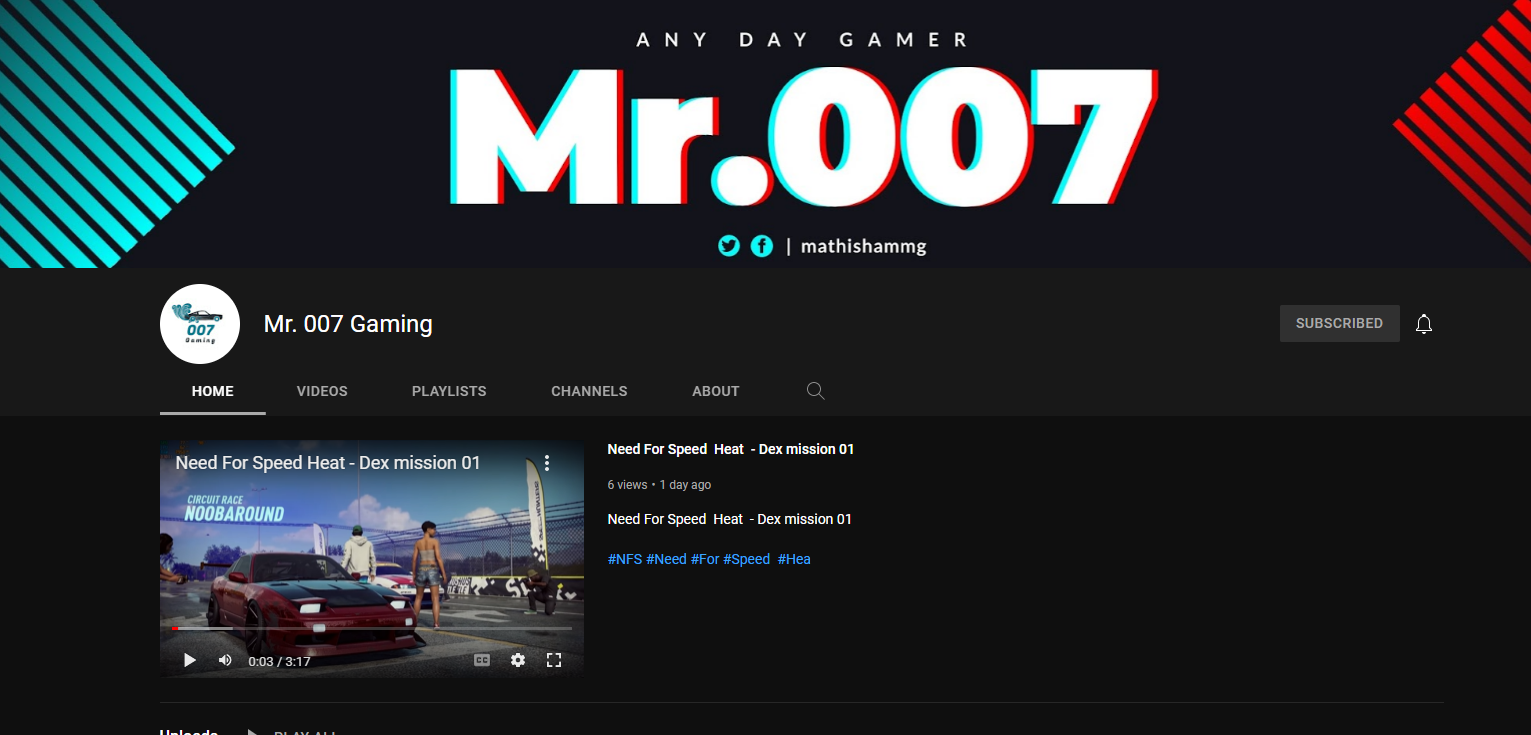Click the 0:03 / 3:17 time display
1531x735 pixels.
(279, 661)
